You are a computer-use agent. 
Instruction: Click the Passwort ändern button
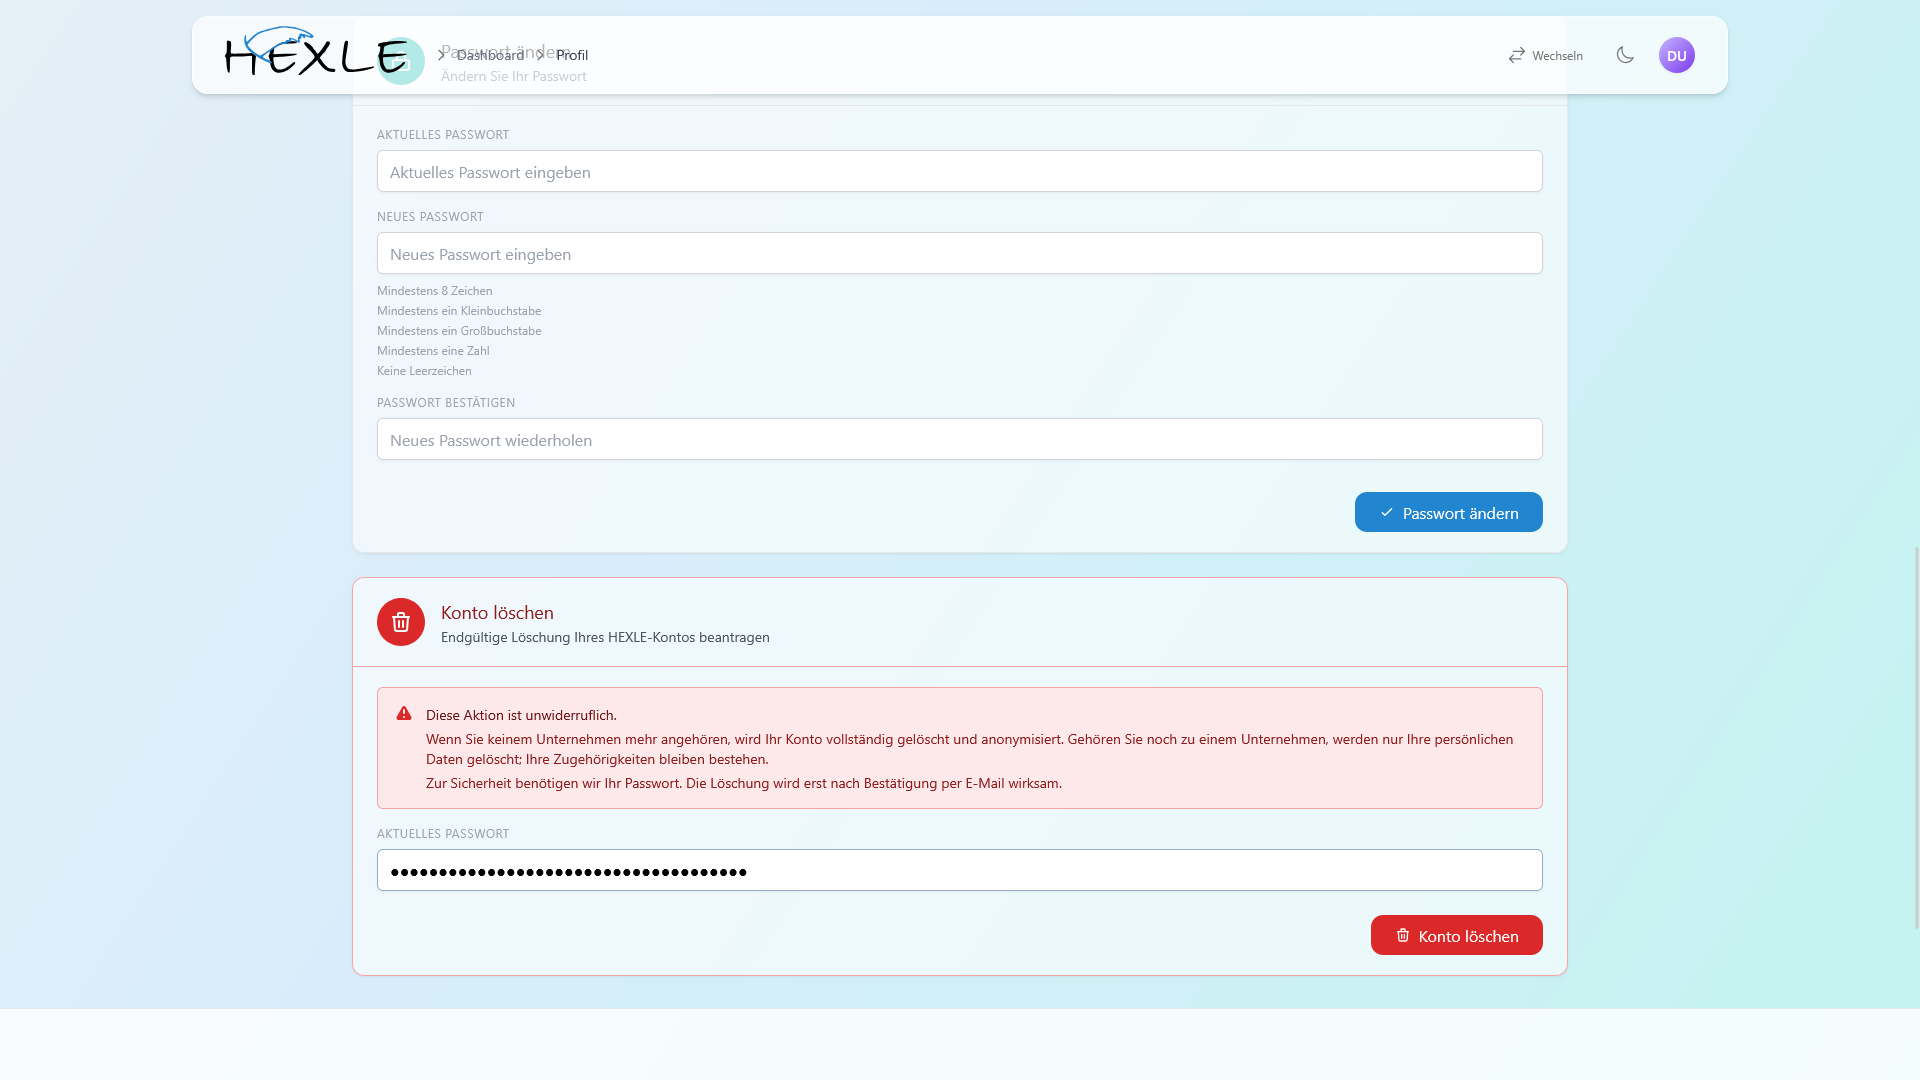coord(1449,512)
